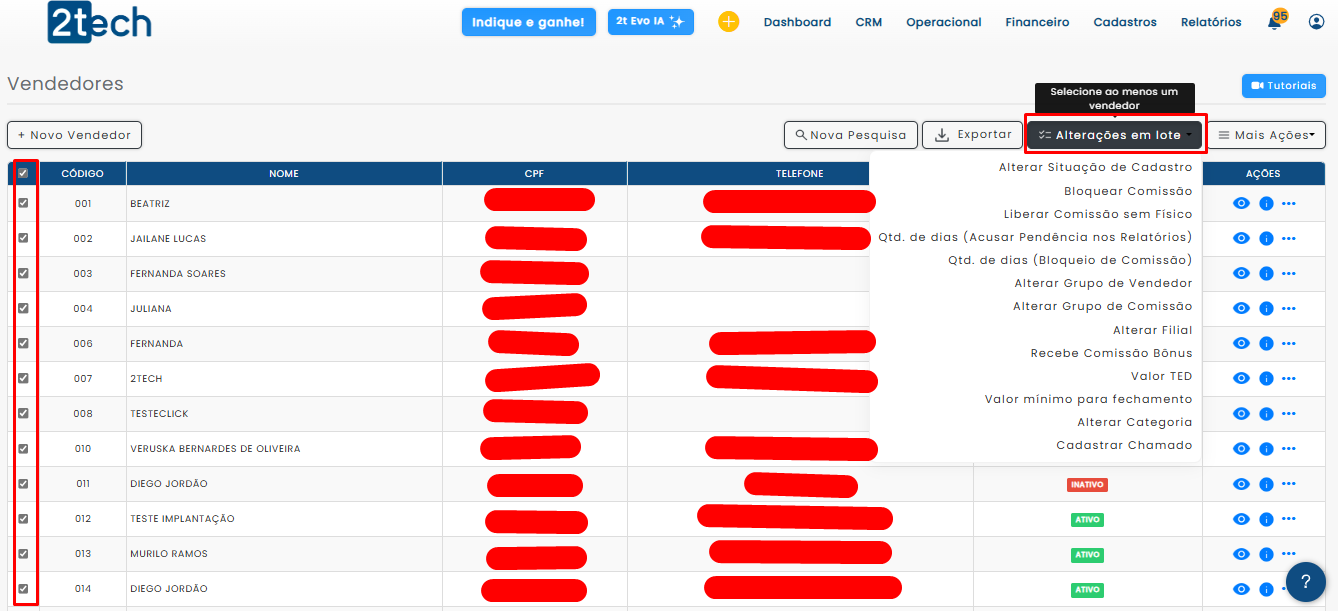Click the eye view icon for BEATRIZ

pyautogui.click(x=1241, y=204)
